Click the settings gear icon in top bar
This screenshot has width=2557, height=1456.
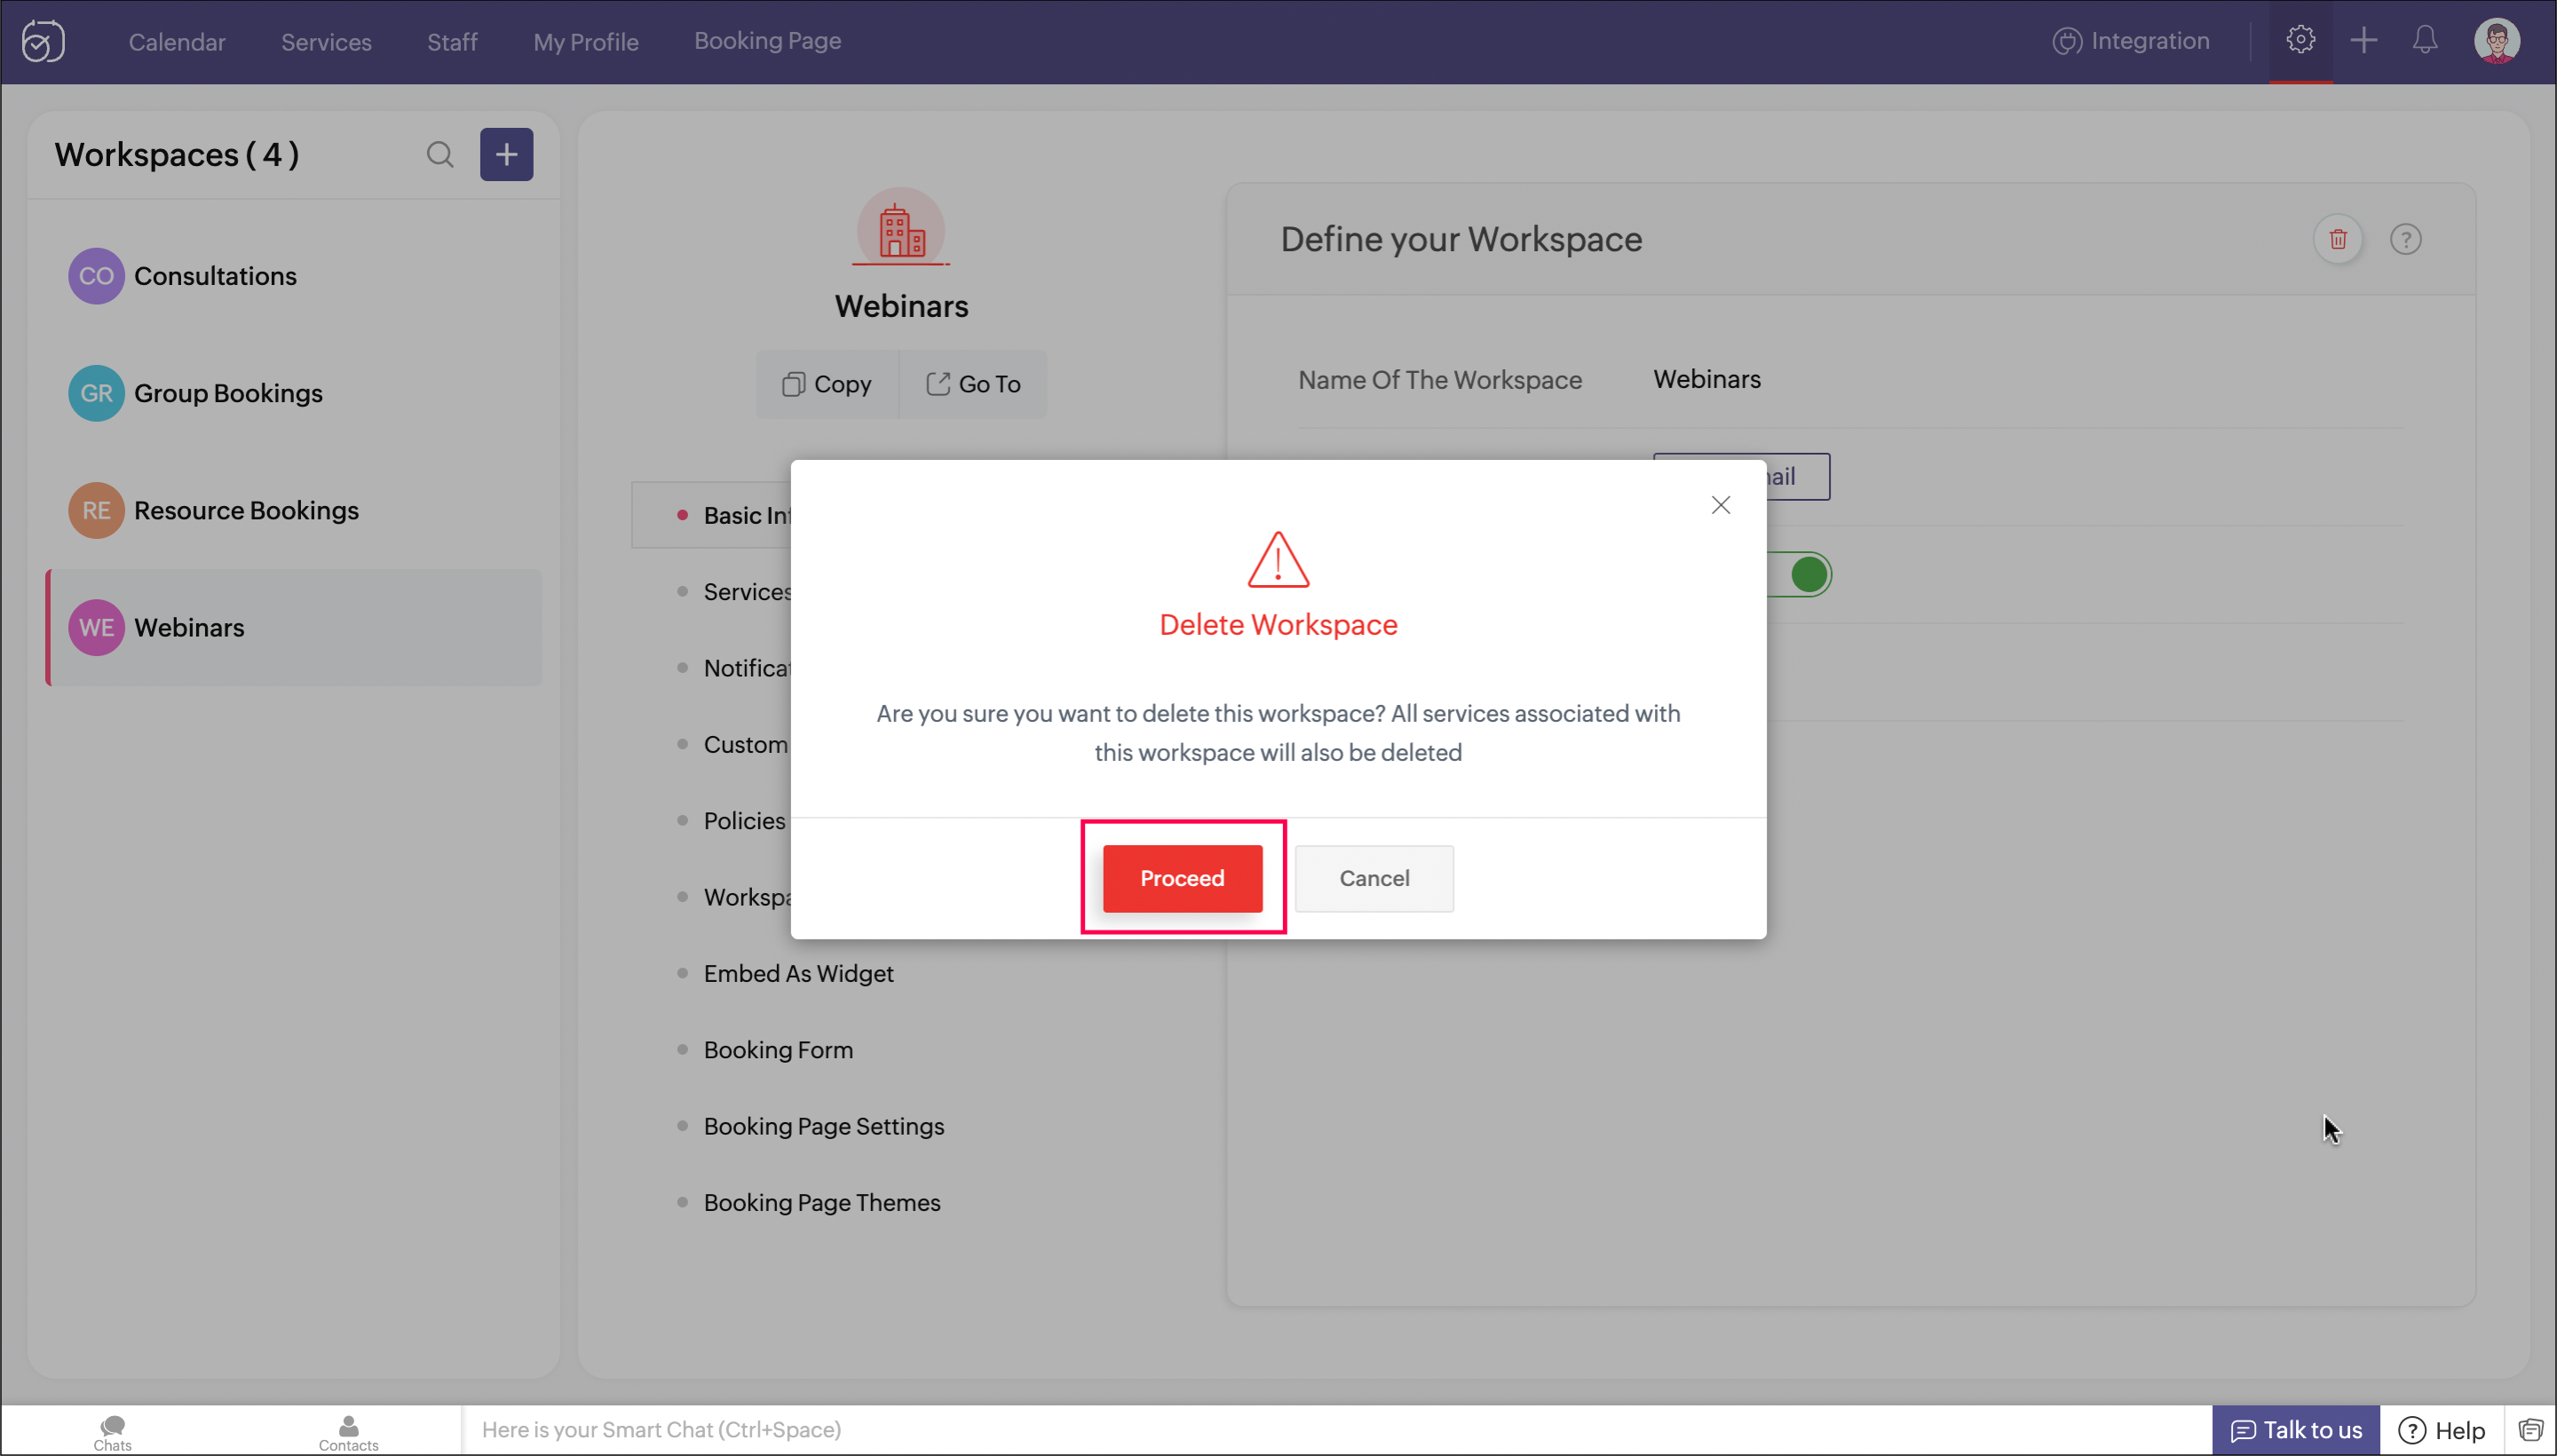click(x=2300, y=40)
